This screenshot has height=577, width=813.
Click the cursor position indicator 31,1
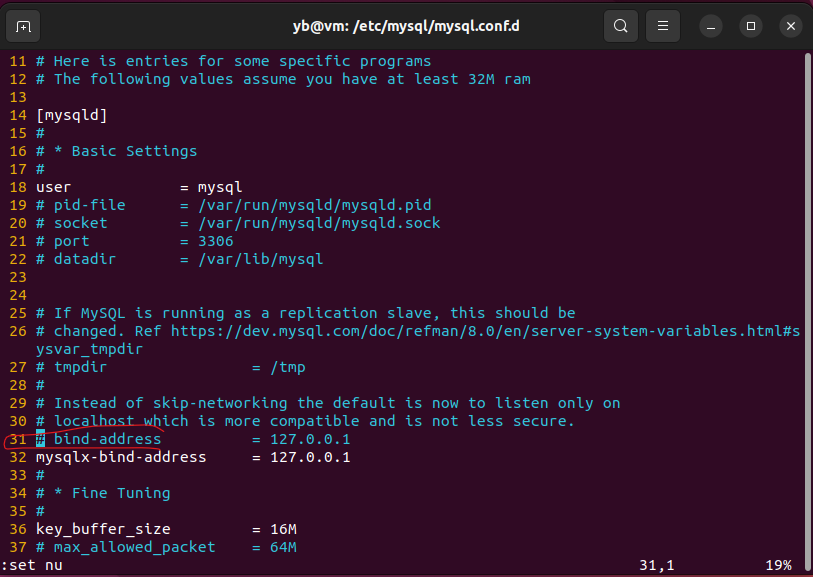(x=657, y=565)
